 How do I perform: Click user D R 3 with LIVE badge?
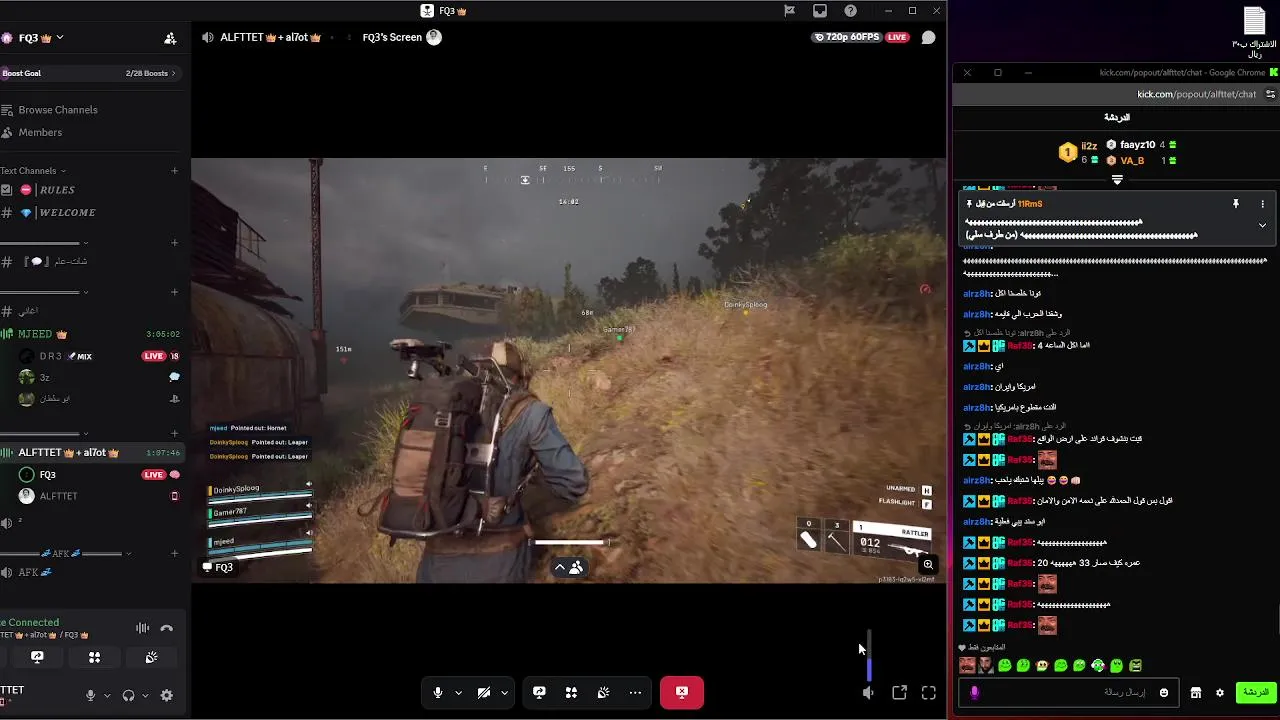click(x=98, y=356)
